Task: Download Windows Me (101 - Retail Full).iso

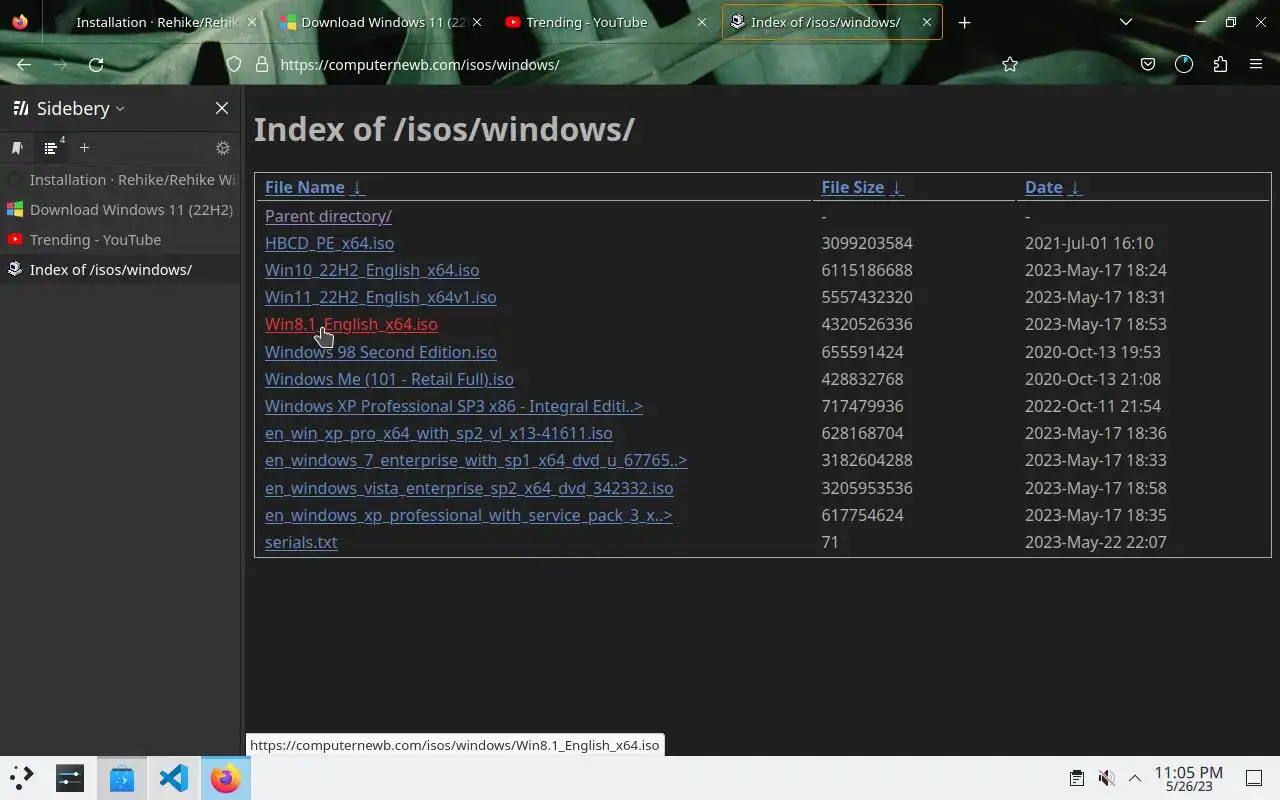Action: [x=389, y=379]
